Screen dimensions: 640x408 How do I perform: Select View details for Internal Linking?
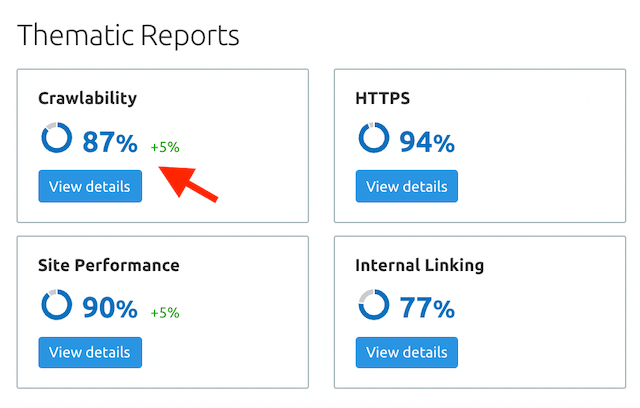(x=407, y=352)
